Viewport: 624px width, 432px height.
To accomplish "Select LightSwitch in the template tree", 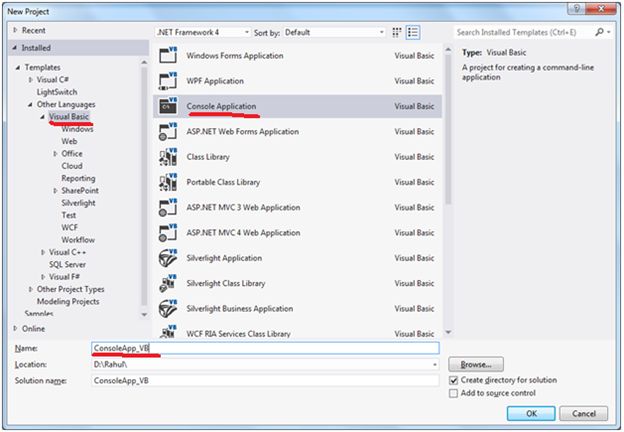I will 57,92.
